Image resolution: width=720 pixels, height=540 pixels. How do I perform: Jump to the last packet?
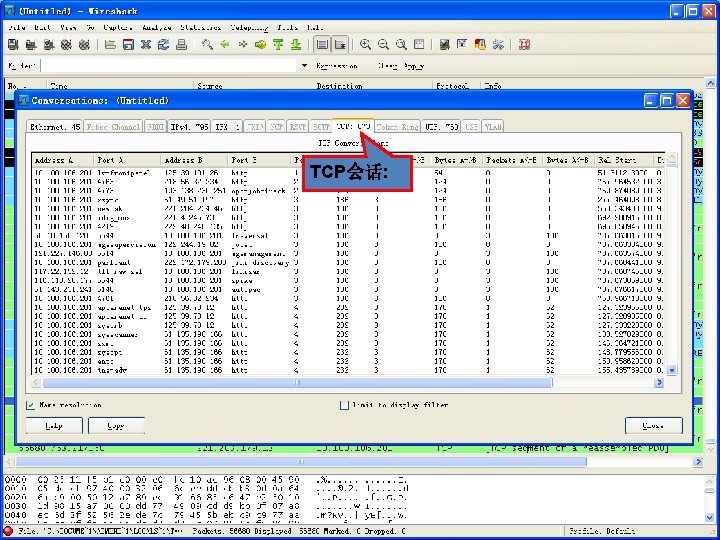[x=296, y=45]
